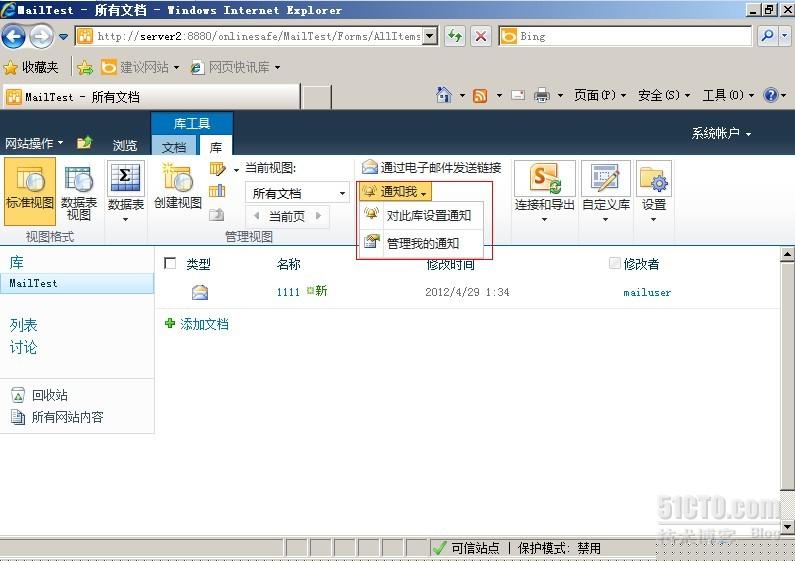Switch to 标准视图 standard view
Screen dimensions: 795x561
pos(30,191)
